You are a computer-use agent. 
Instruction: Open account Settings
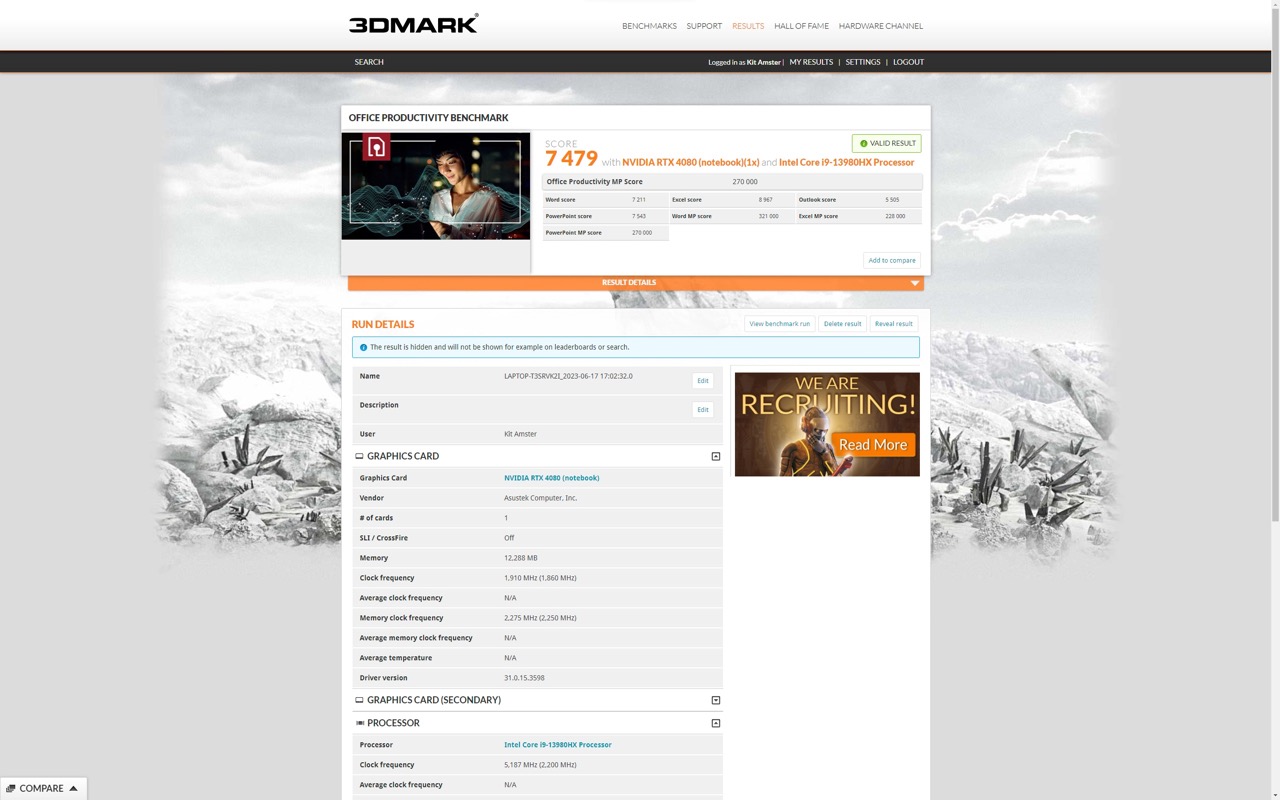[x=863, y=62]
